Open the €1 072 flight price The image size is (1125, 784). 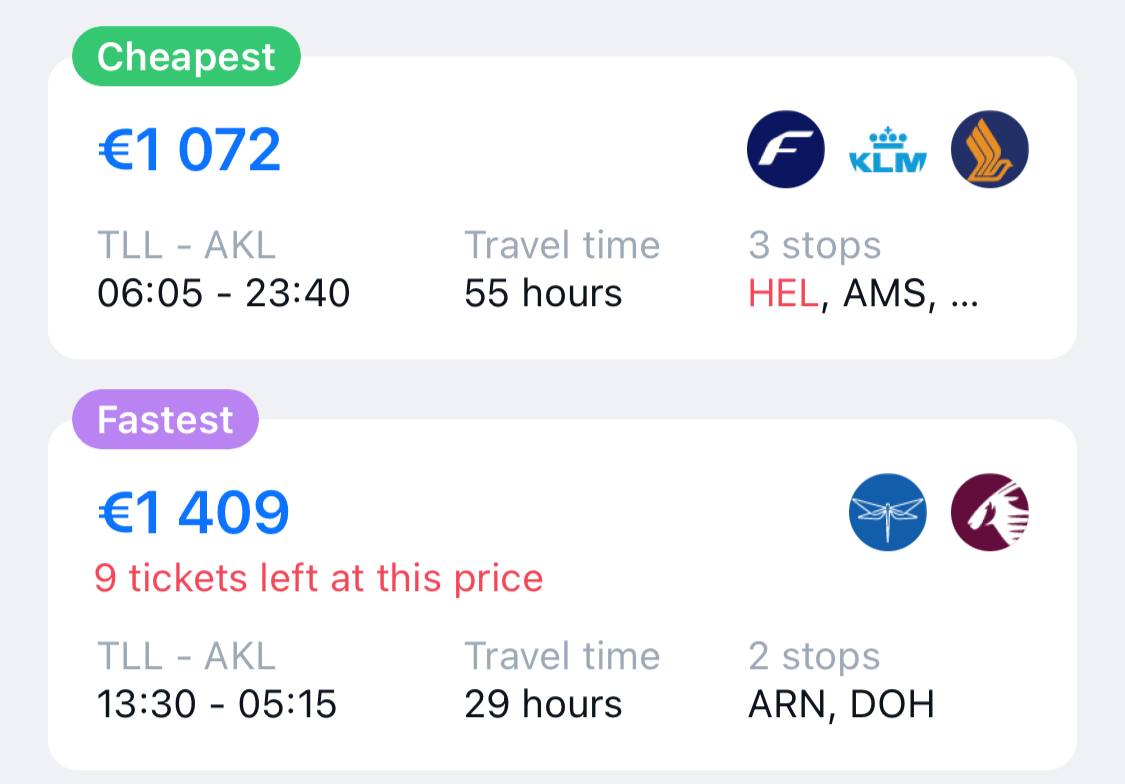pyautogui.click(x=190, y=150)
